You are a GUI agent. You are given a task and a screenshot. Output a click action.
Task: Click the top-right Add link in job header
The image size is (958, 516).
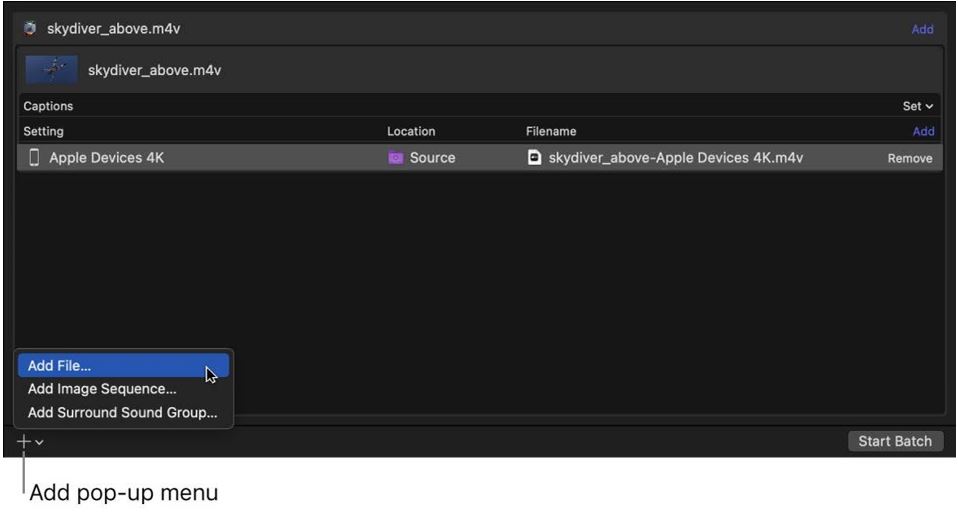click(x=921, y=29)
